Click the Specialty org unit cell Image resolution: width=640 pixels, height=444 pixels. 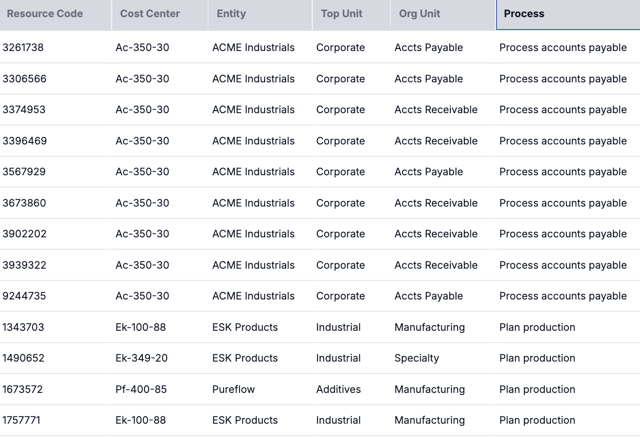point(416,358)
